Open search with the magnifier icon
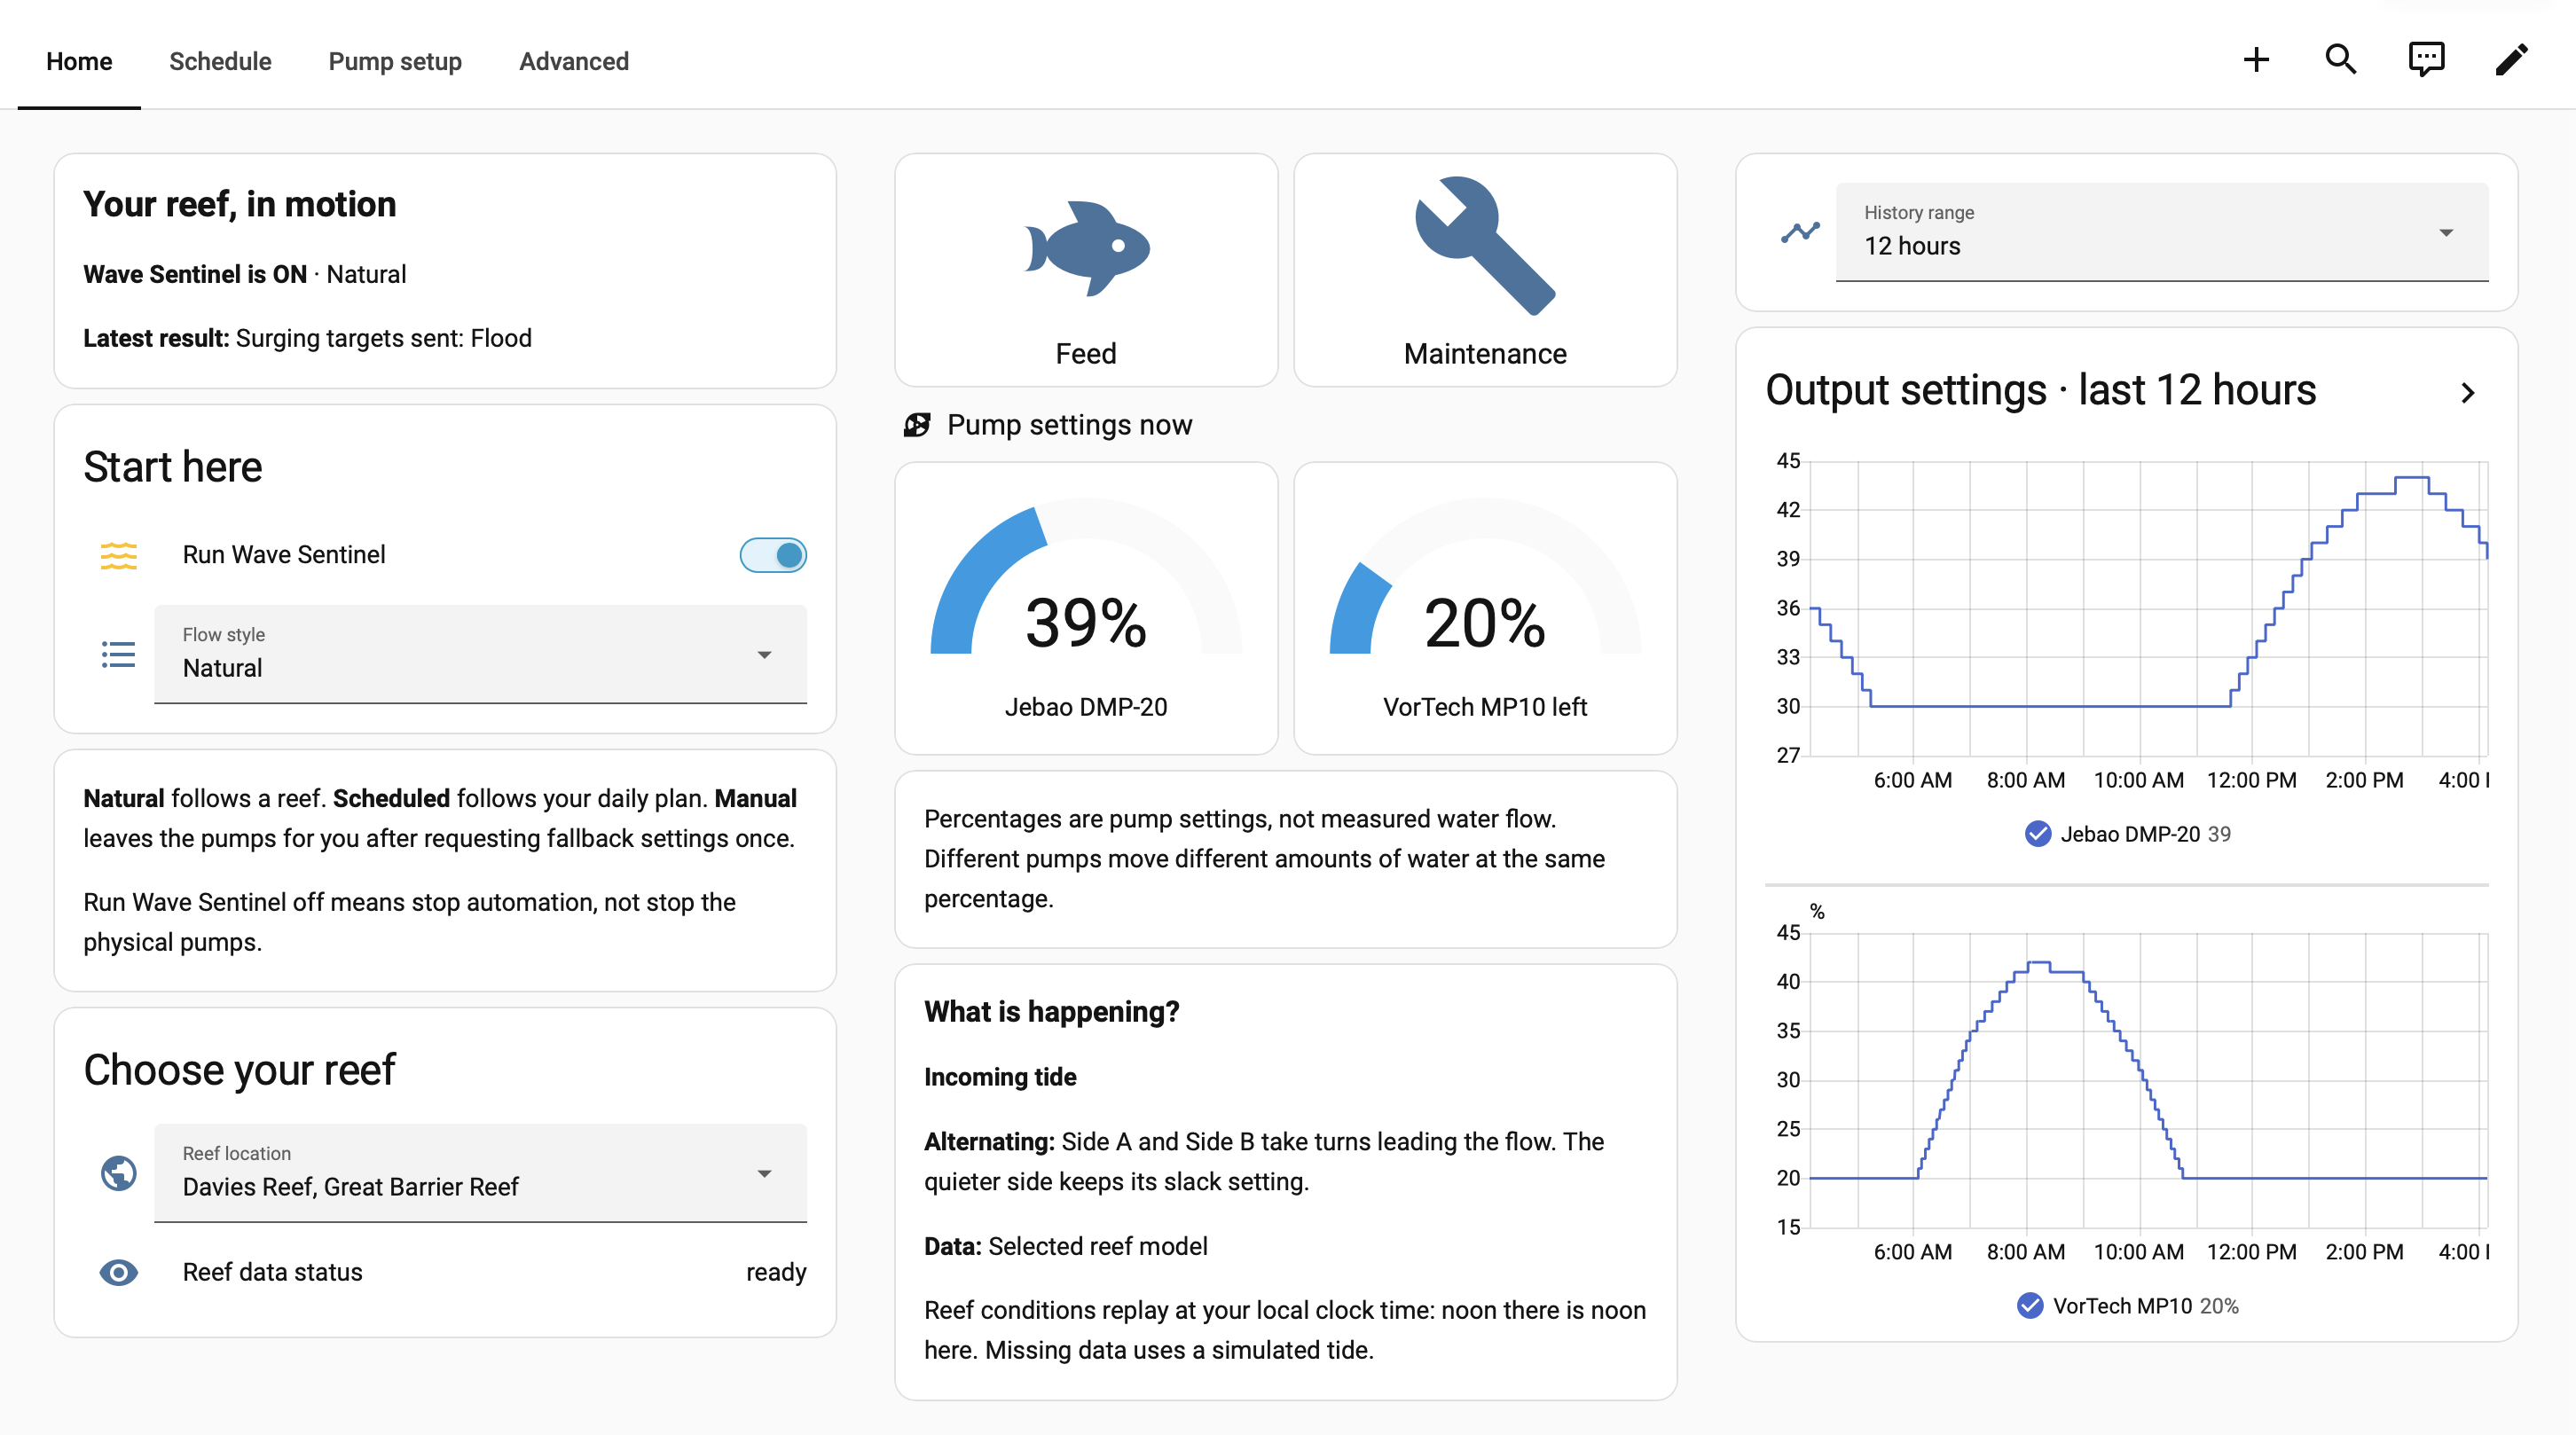Image resolution: width=2576 pixels, height=1435 pixels. [2341, 60]
